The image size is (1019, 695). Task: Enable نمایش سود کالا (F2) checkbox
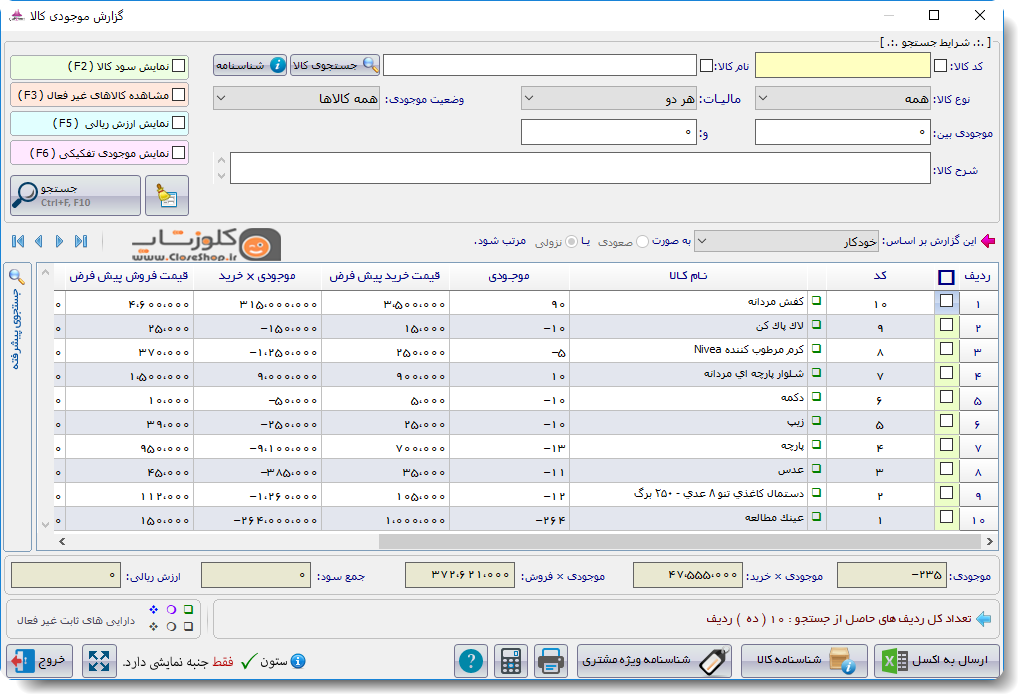coord(179,66)
